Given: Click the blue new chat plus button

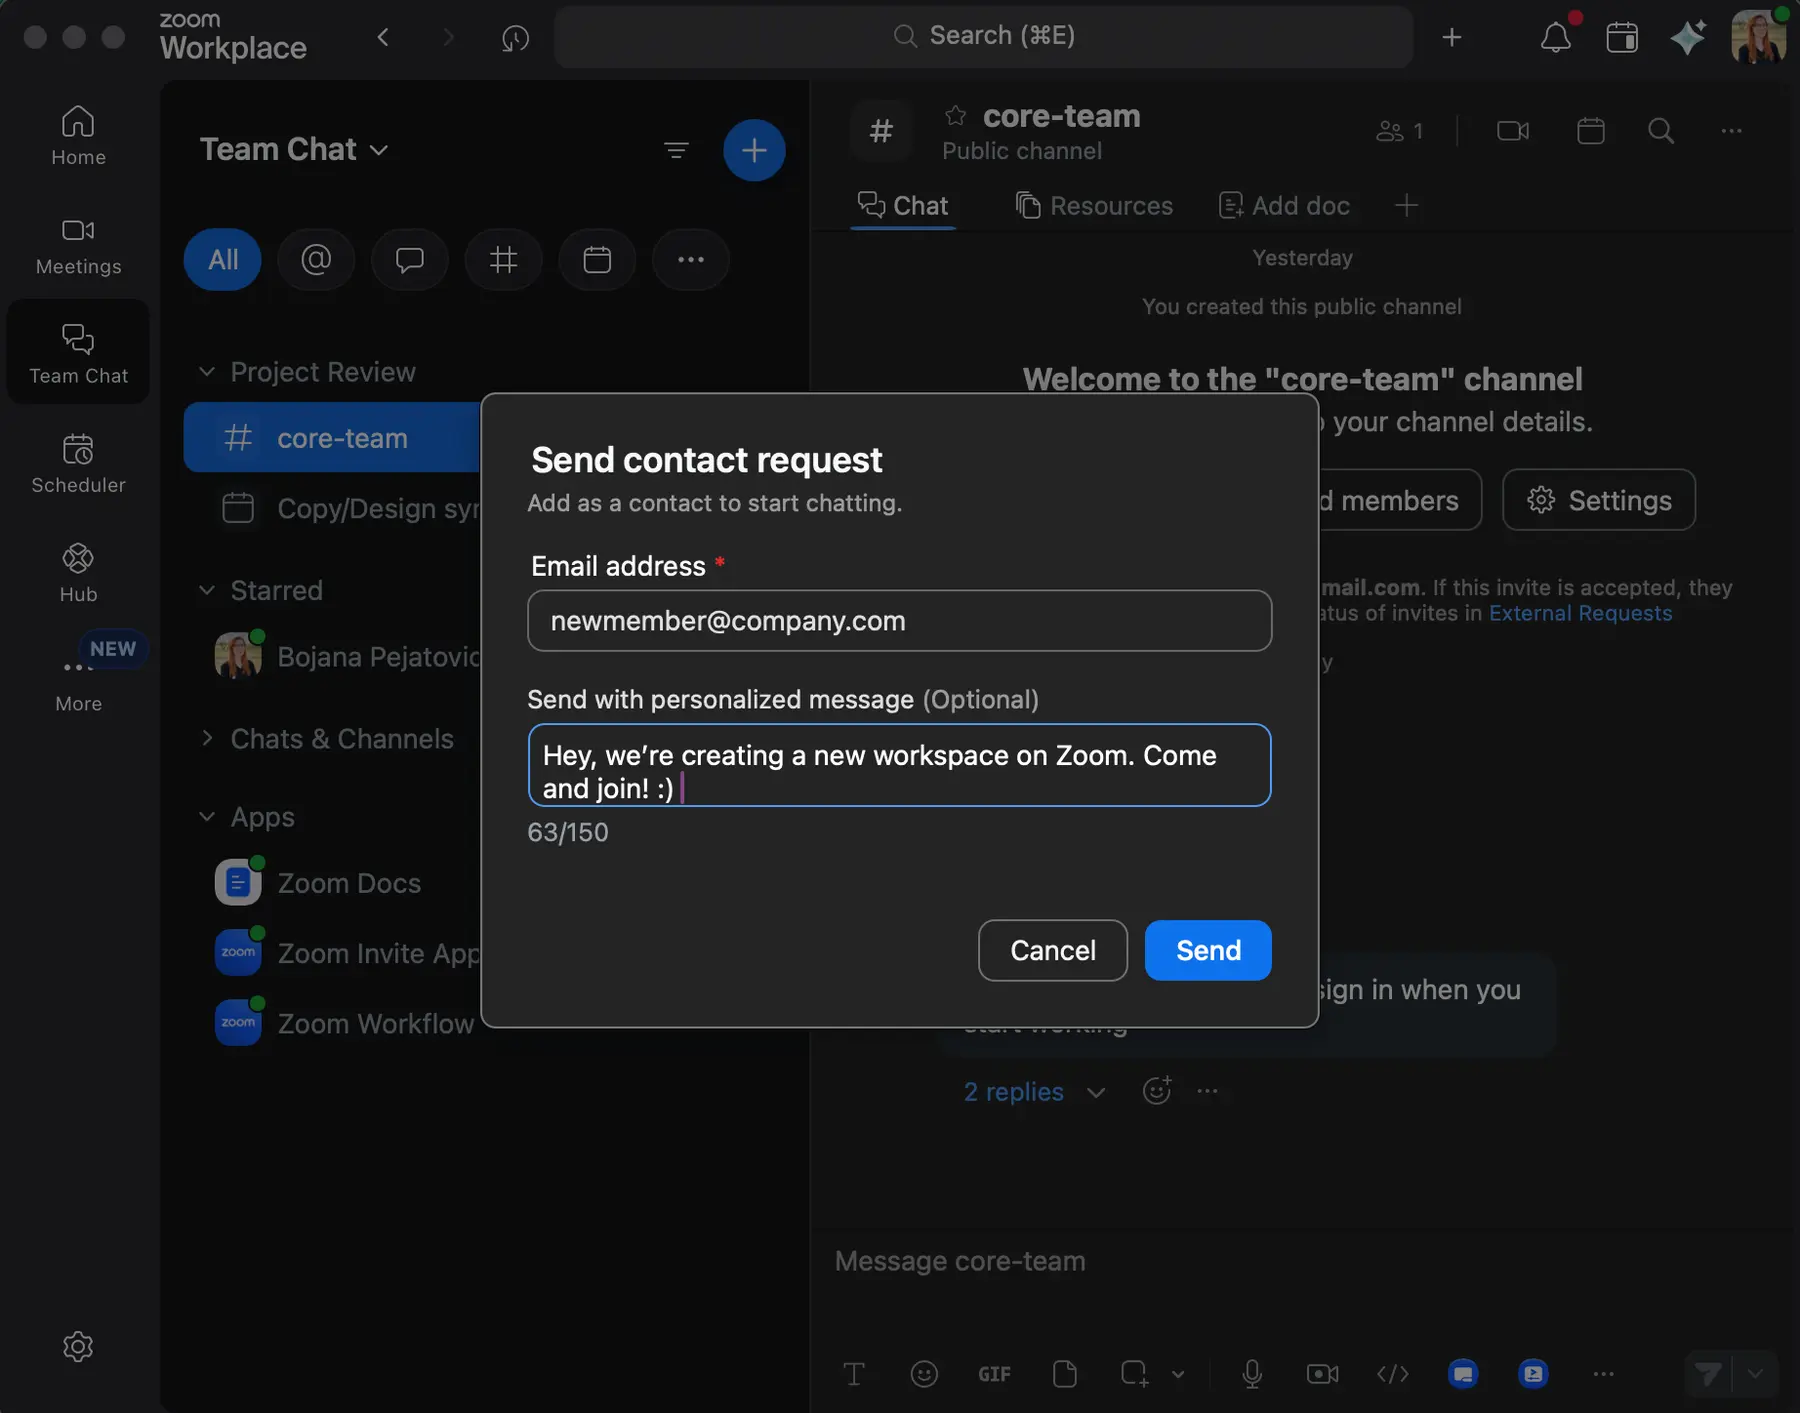Looking at the screenshot, I should (x=754, y=150).
